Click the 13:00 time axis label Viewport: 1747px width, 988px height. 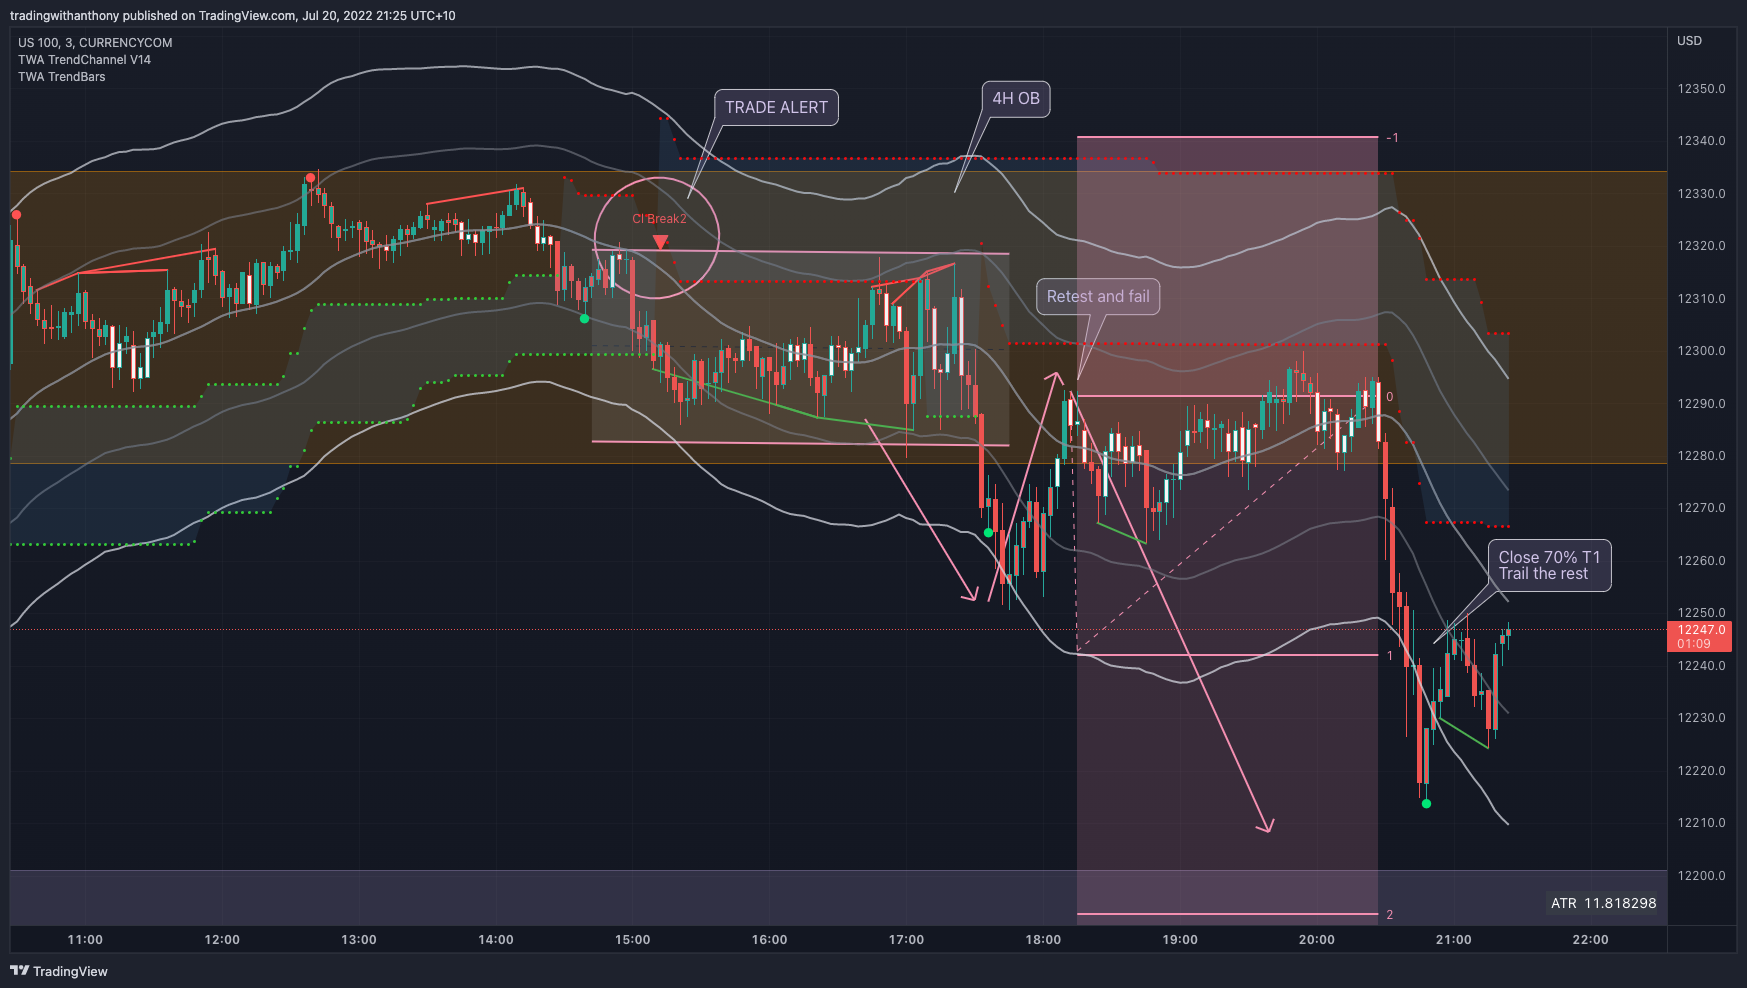pos(359,940)
